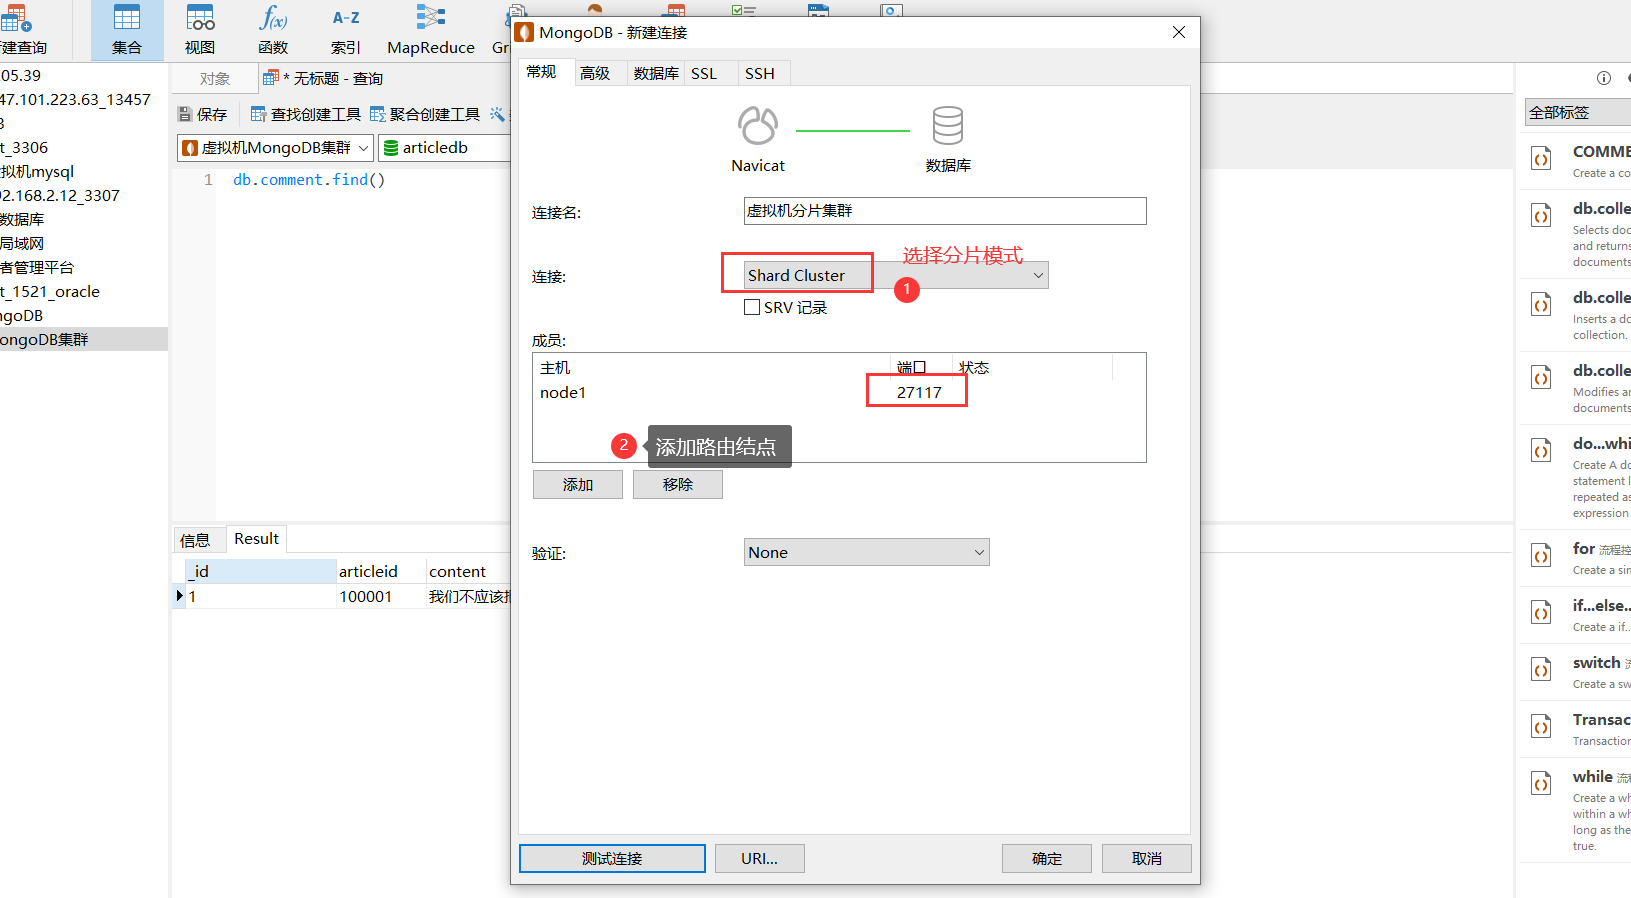Click the 27117 port cell
The height and width of the screenshot is (898, 1631).
[919, 392]
